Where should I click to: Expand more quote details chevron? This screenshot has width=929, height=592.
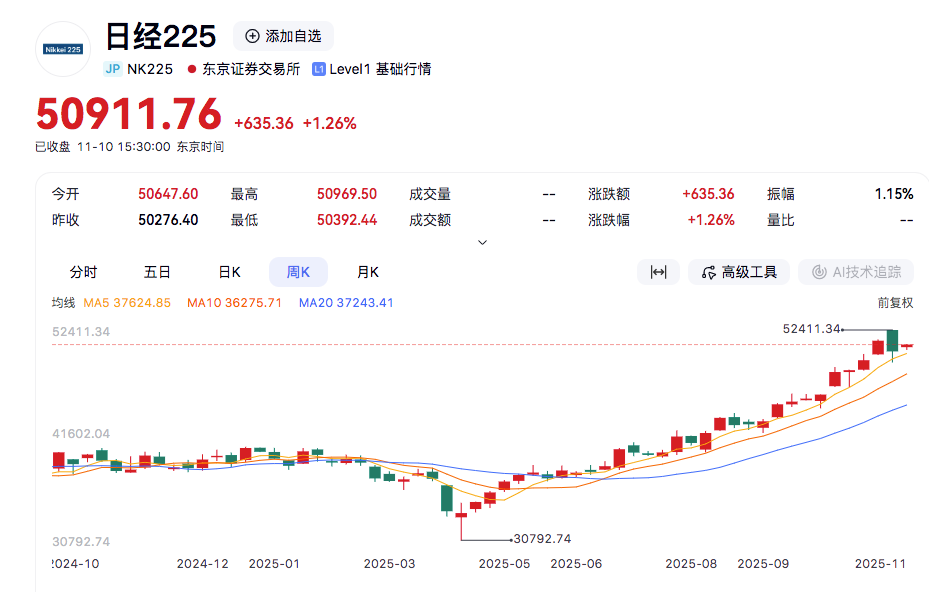pos(482,242)
